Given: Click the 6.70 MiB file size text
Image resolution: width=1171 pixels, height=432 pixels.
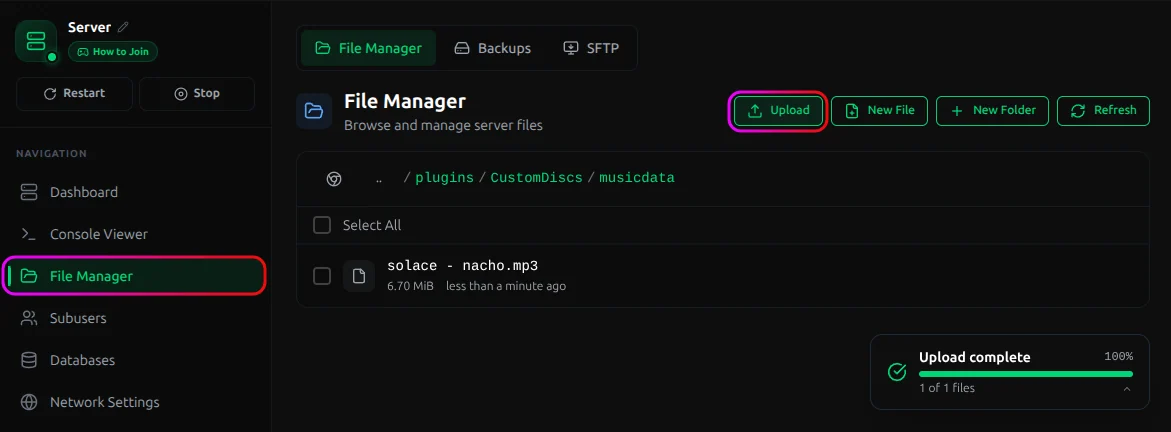Looking at the screenshot, I should (x=411, y=286).
